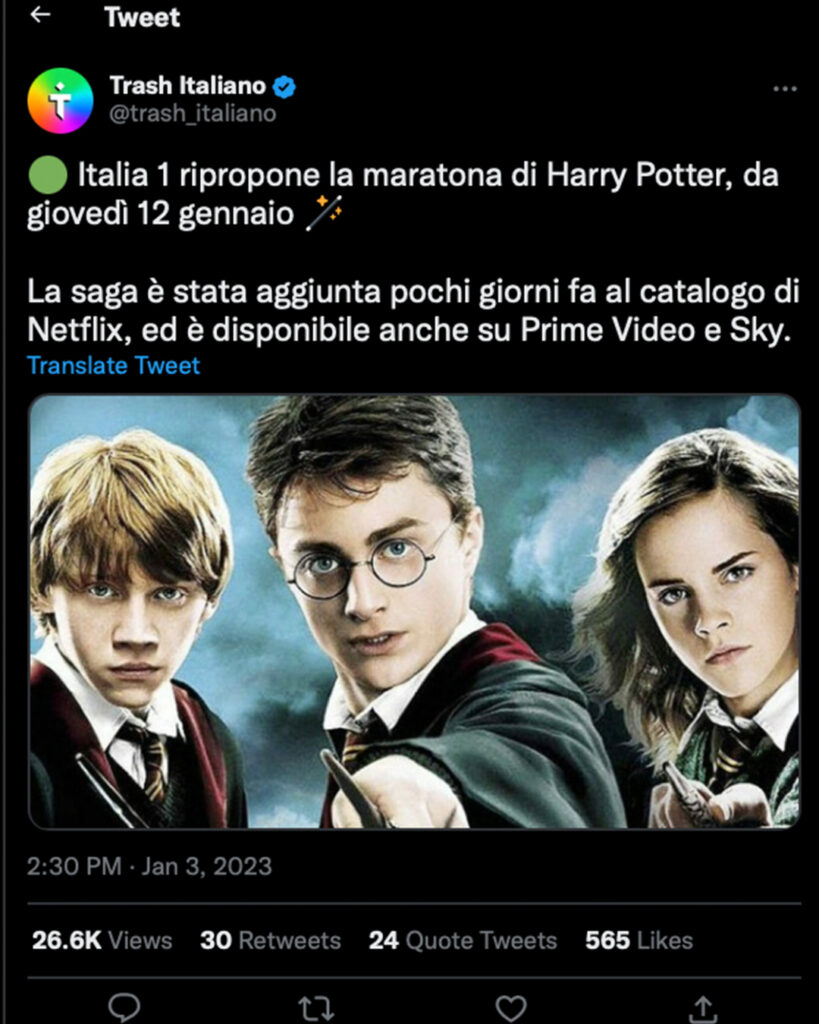Open the 26.6K Views analytics
Screen dimensions: 819x1024
coord(102,940)
